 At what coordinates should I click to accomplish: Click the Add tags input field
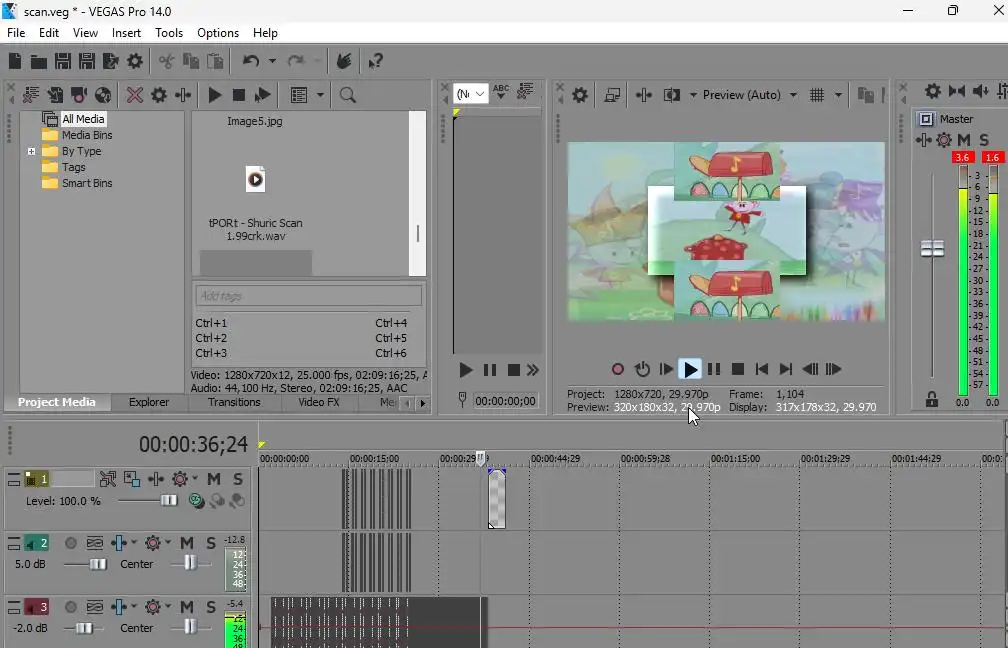point(309,296)
